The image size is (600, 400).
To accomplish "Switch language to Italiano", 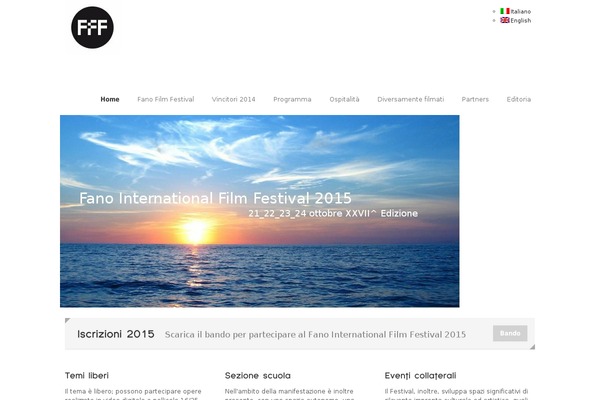I will coord(520,11).
